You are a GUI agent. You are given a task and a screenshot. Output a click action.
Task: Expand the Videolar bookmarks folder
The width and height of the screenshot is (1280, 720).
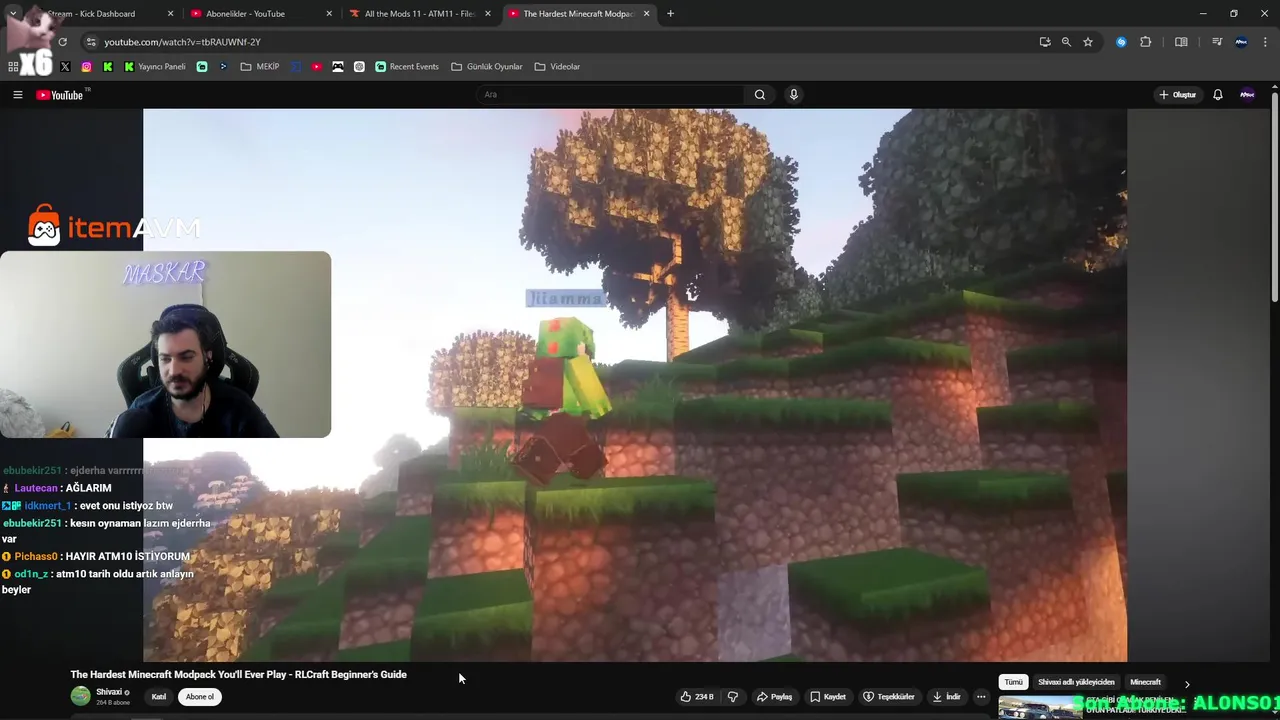tap(557, 67)
